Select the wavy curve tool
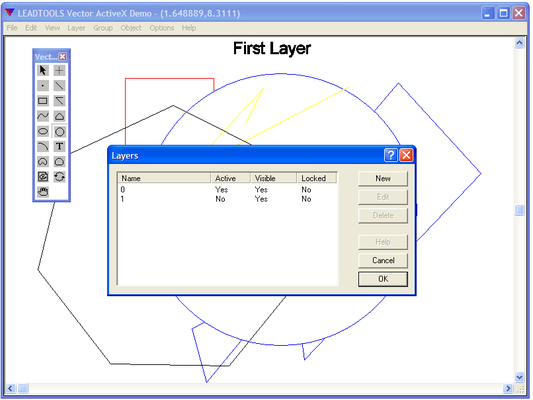Image resolution: width=533 pixels, height=400 pixels. pos(43,116)
